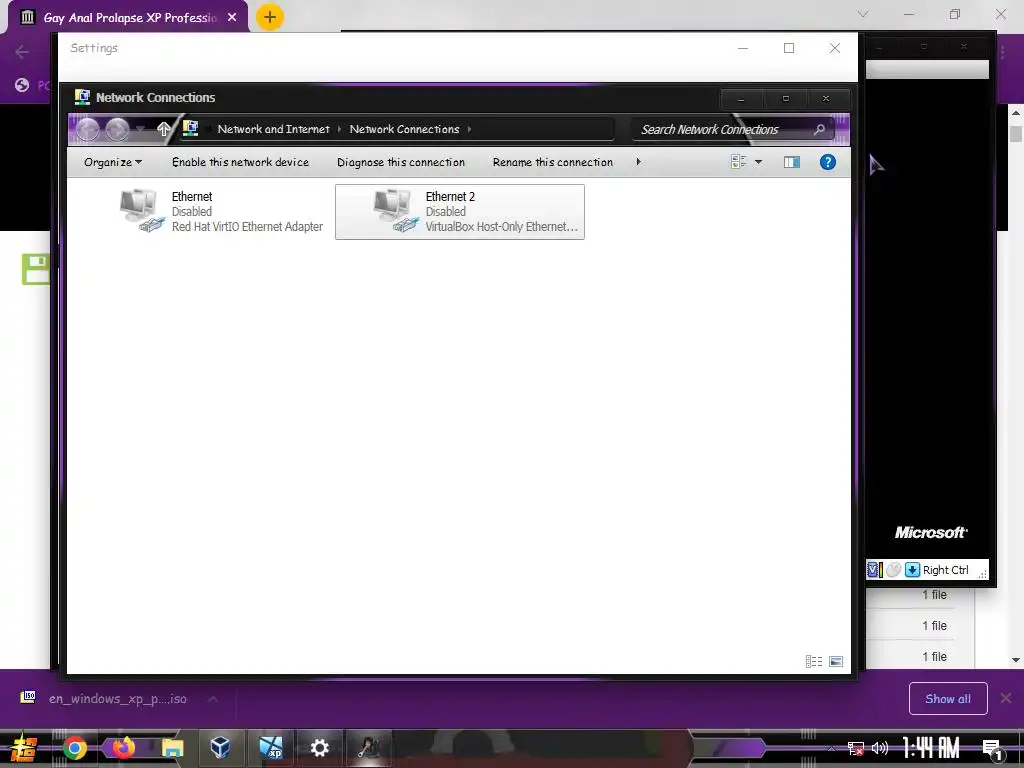Go forward in Network Connections window
This screenshot has width=1024, height=768.
pyautogui.click(x=117, y=129)
